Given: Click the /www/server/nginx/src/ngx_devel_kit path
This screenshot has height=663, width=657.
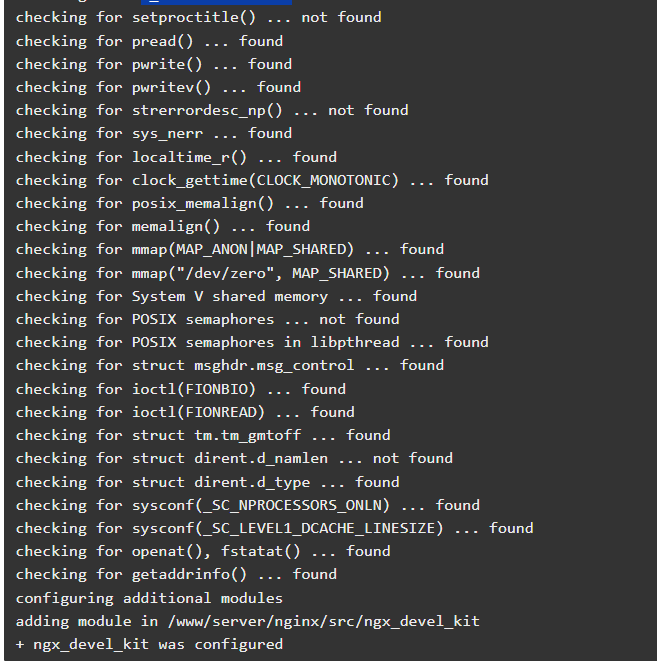Looking at the screenshot, I should click(323, 622).
